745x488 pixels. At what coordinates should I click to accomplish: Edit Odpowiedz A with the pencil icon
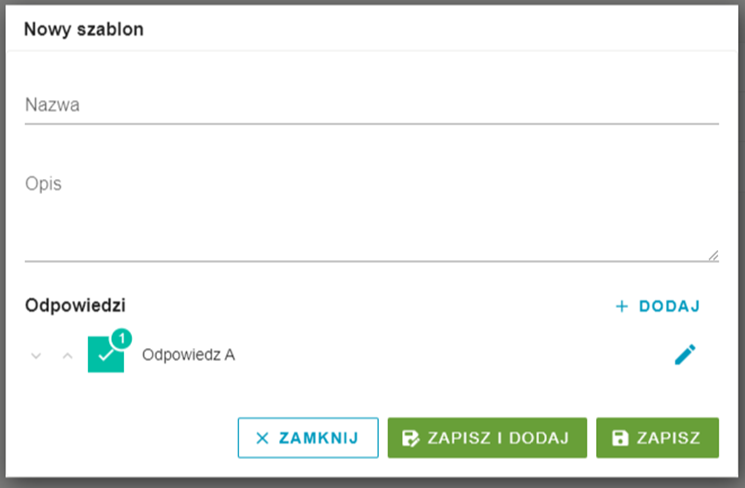click(685, 354)
